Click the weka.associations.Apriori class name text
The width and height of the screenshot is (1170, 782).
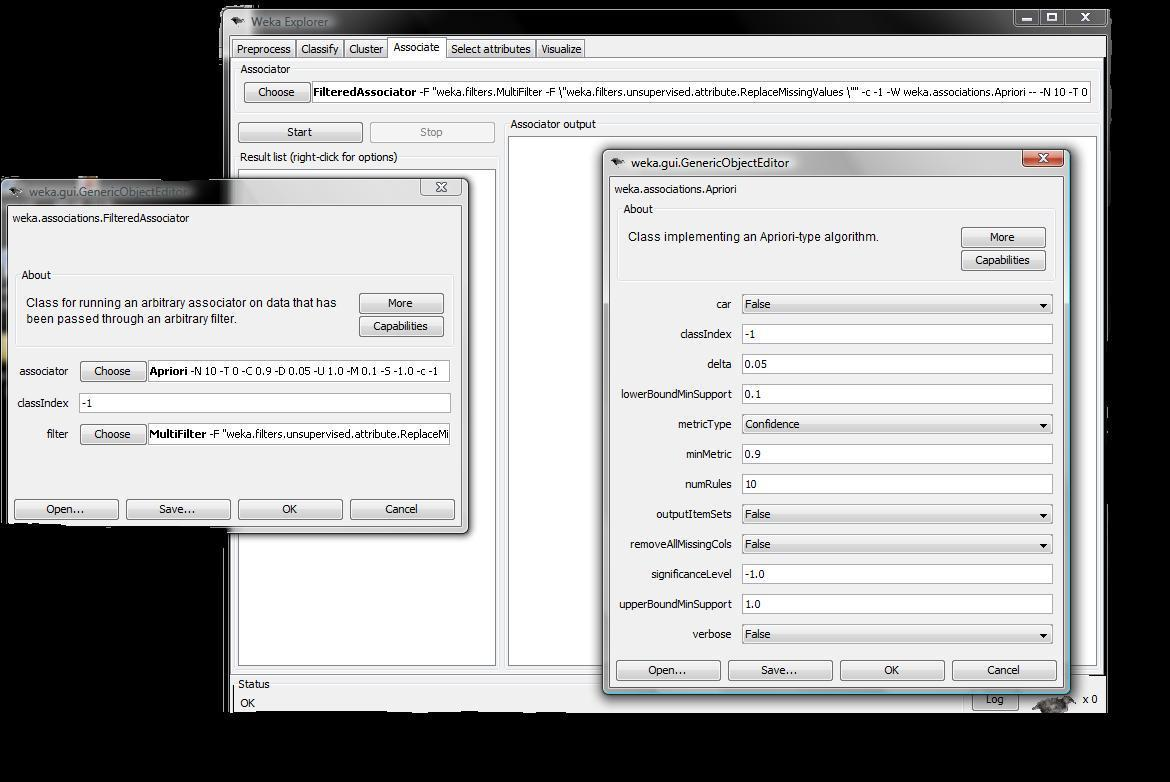tap(675, 190)
